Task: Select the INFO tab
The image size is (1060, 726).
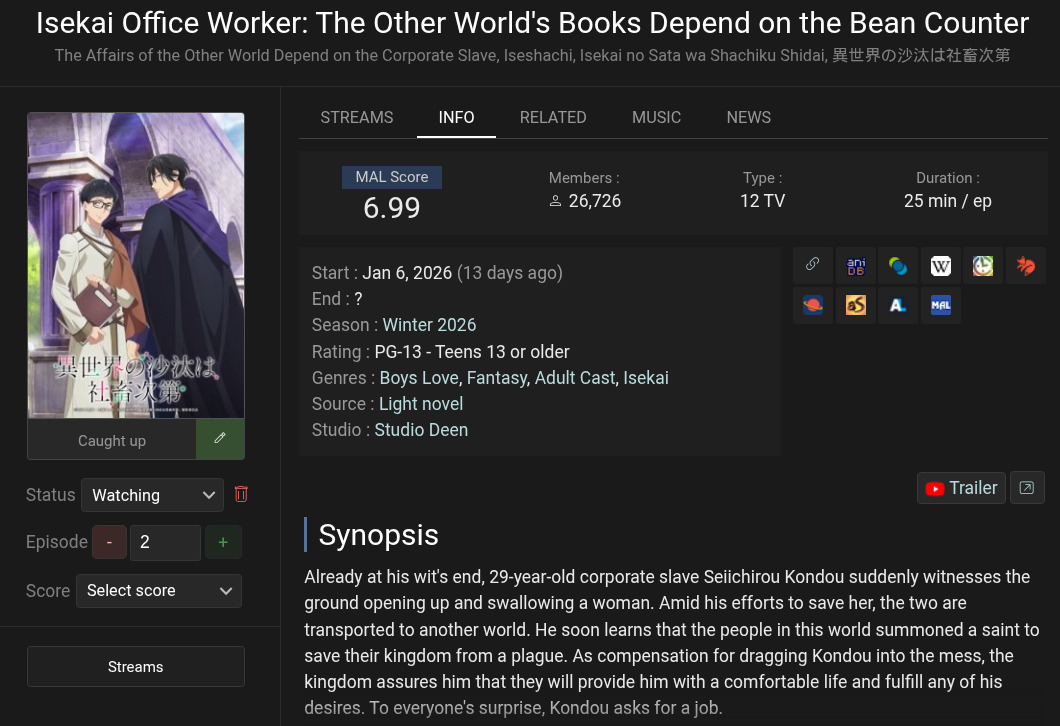Action: point(456,118)
